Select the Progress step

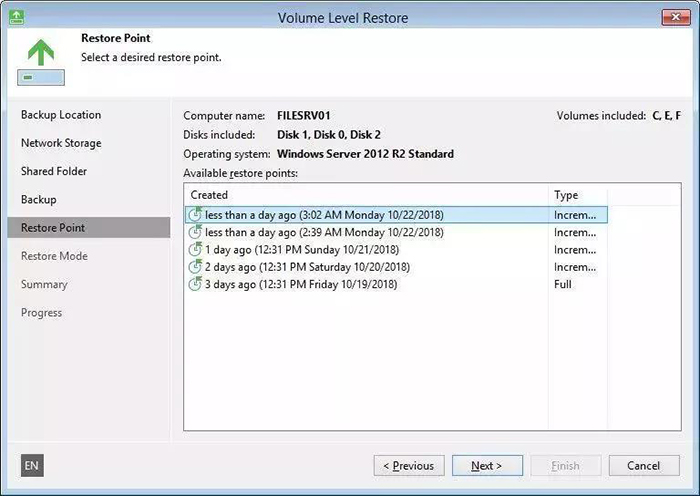[42, 313]
